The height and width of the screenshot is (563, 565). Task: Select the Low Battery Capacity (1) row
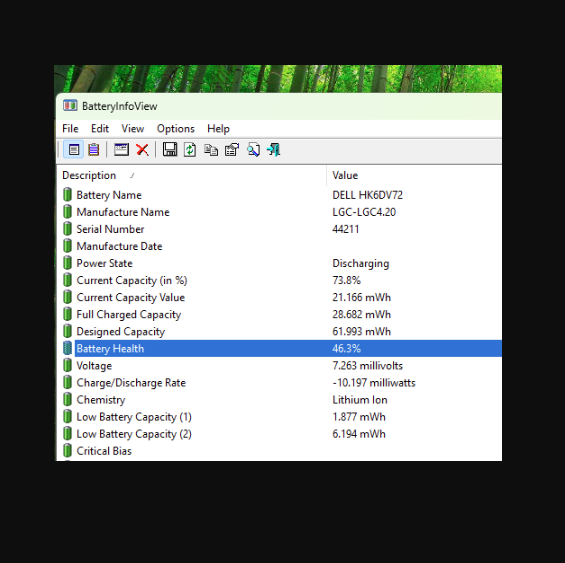tap(279, 417)
